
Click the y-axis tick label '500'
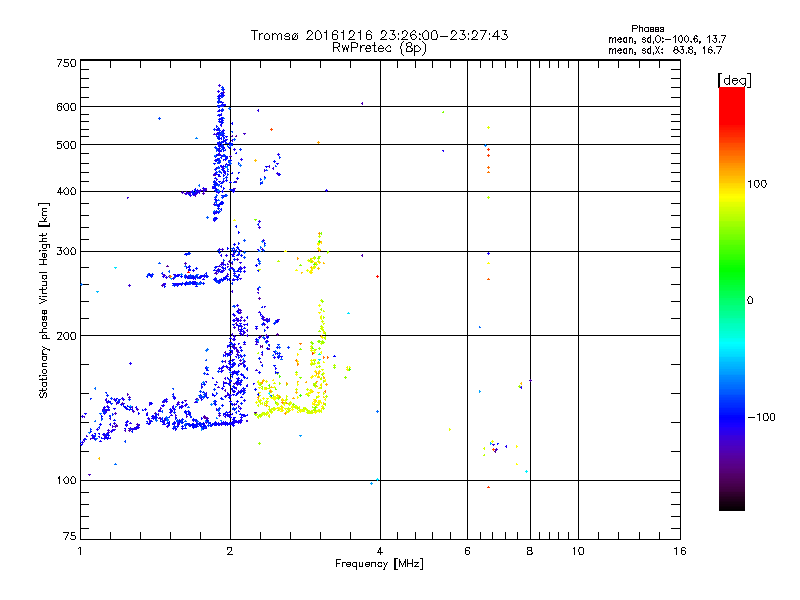pos(67,145)
